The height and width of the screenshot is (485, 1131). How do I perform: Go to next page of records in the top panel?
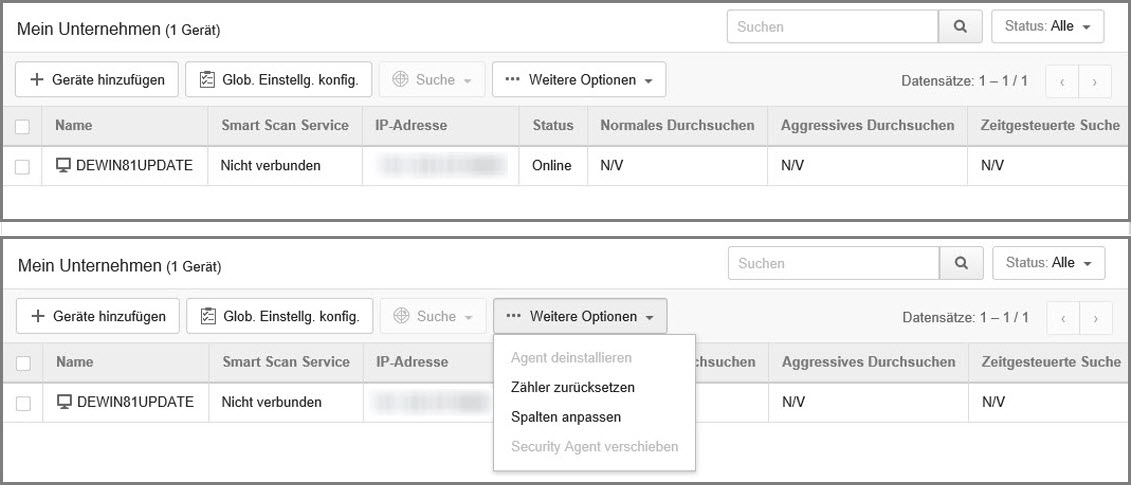coord(1096,81)
